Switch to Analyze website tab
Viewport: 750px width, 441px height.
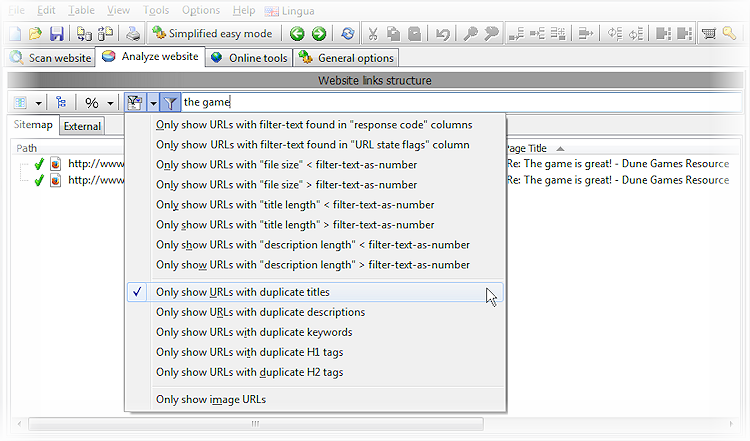(x=150, y=56)
